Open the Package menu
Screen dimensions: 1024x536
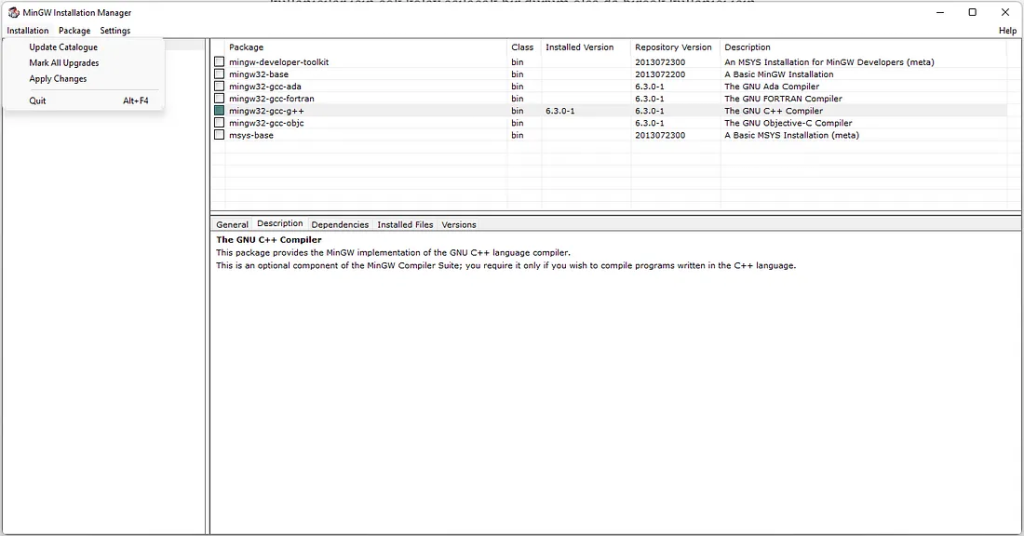tap(74, 31)
